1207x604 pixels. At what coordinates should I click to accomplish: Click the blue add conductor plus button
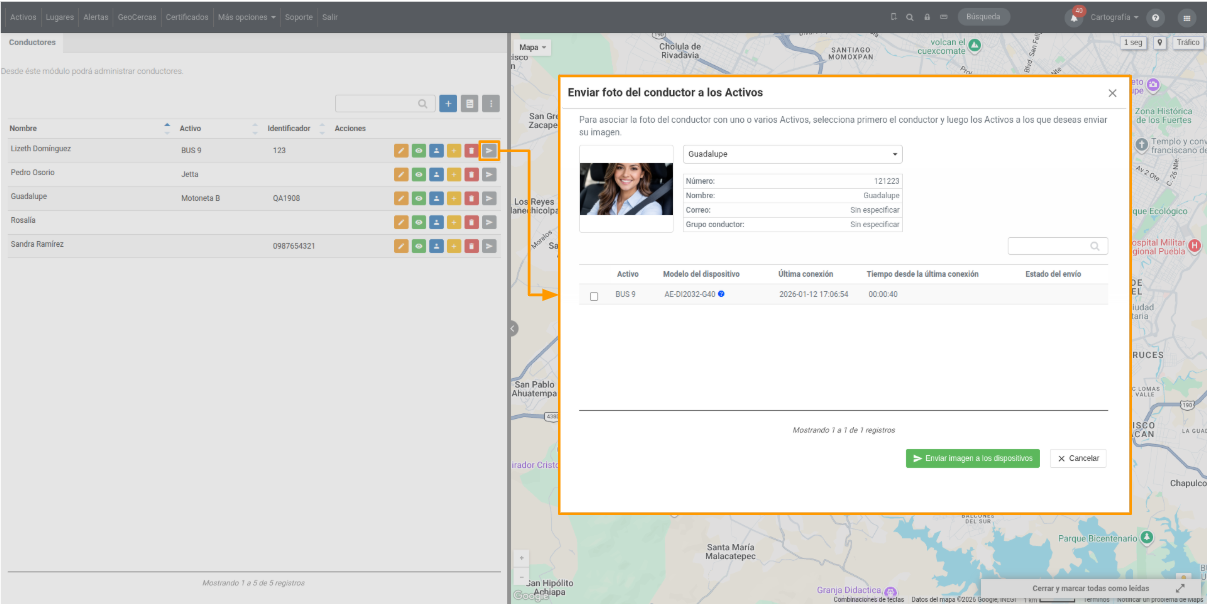pyautogui.click(x=447, y=103)
